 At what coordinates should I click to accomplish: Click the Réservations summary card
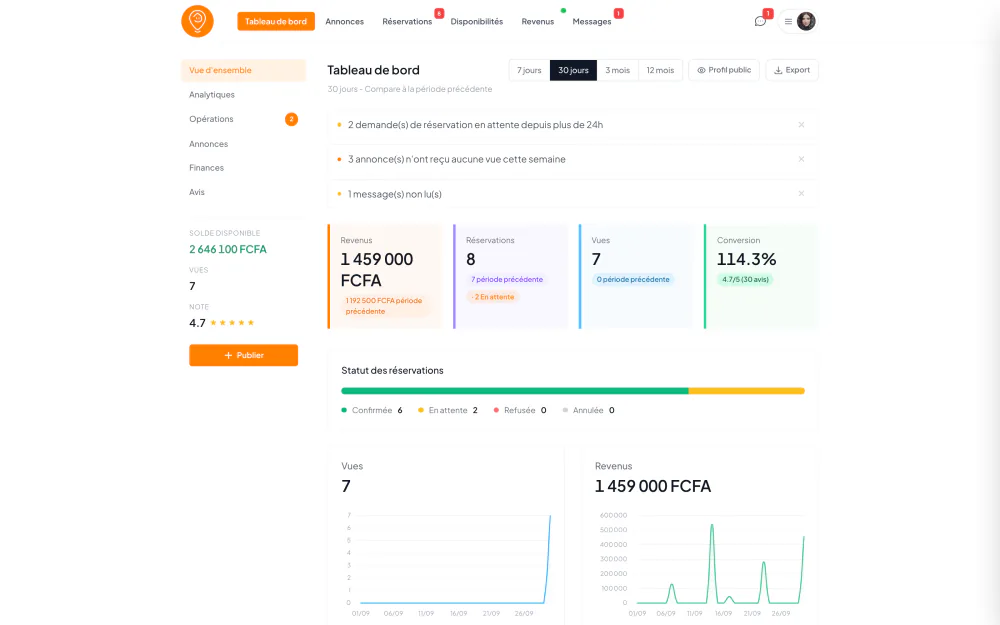pos(510,276)
